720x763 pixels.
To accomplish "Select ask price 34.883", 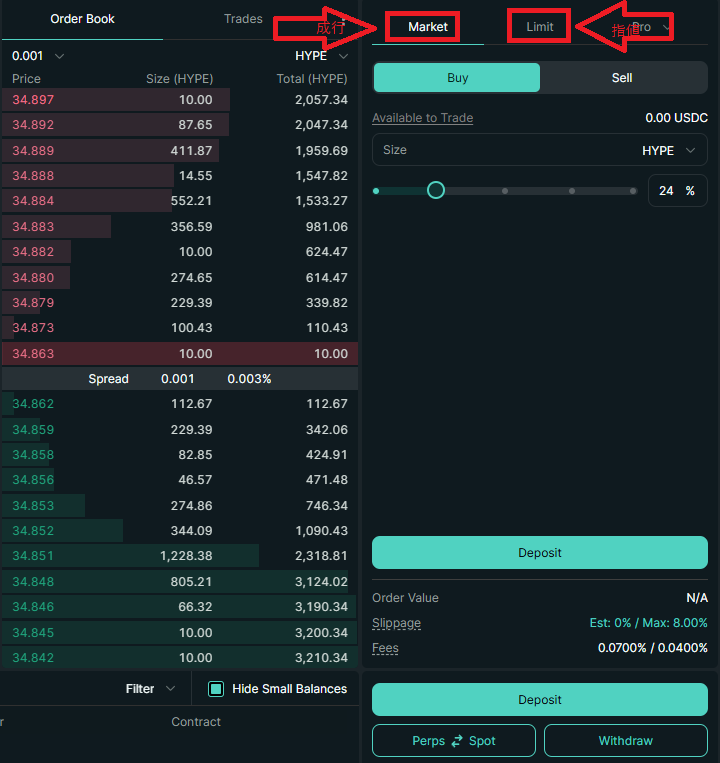I will (x=33, y=227).
